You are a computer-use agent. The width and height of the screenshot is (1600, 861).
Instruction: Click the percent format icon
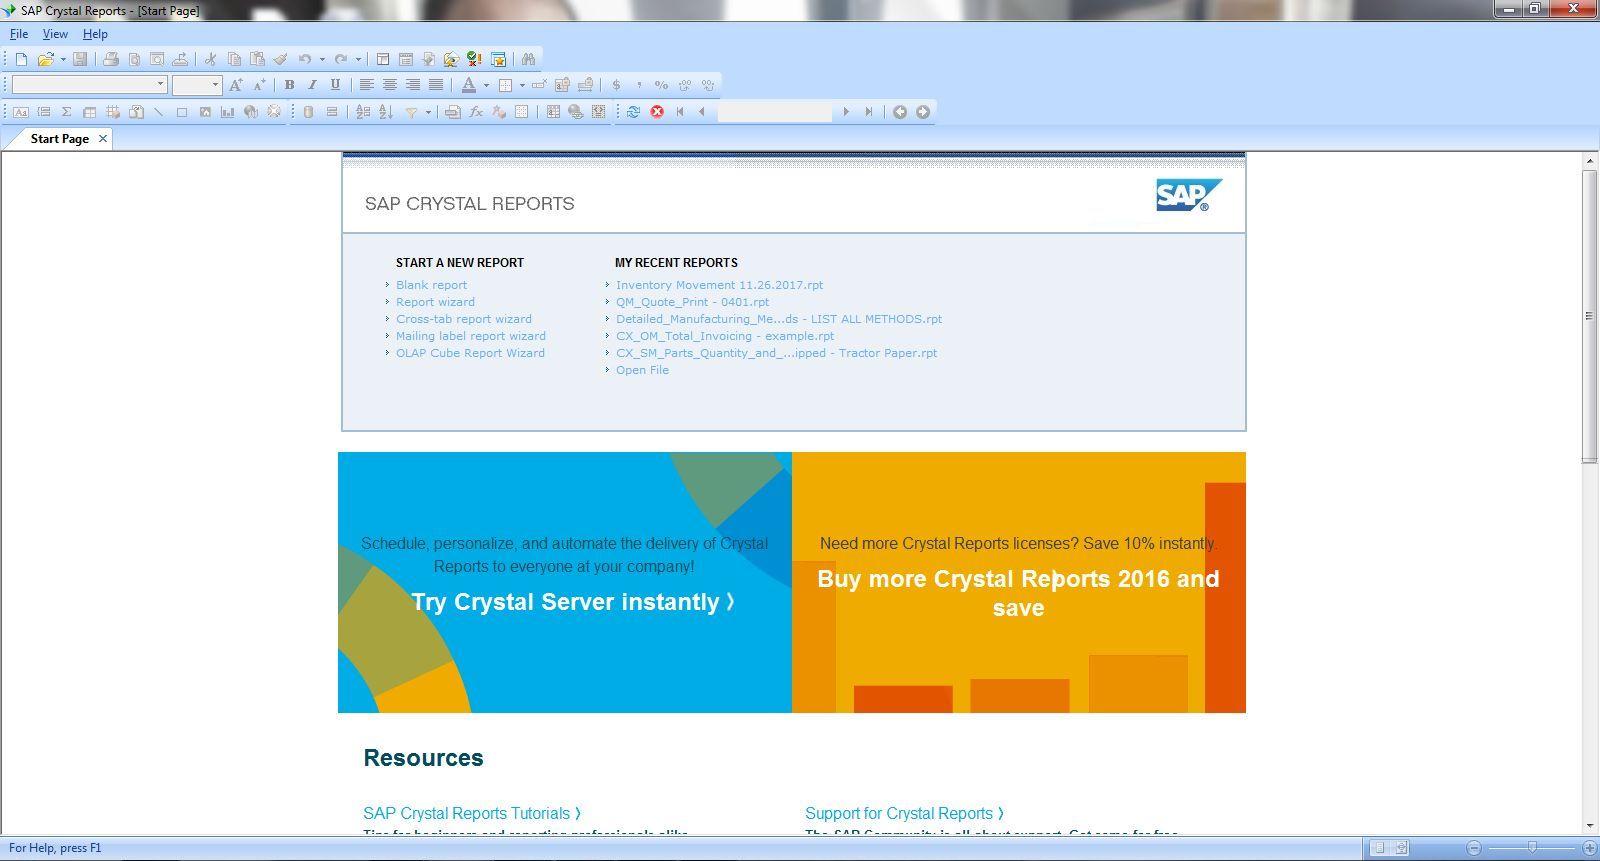[x=661, y=85]
